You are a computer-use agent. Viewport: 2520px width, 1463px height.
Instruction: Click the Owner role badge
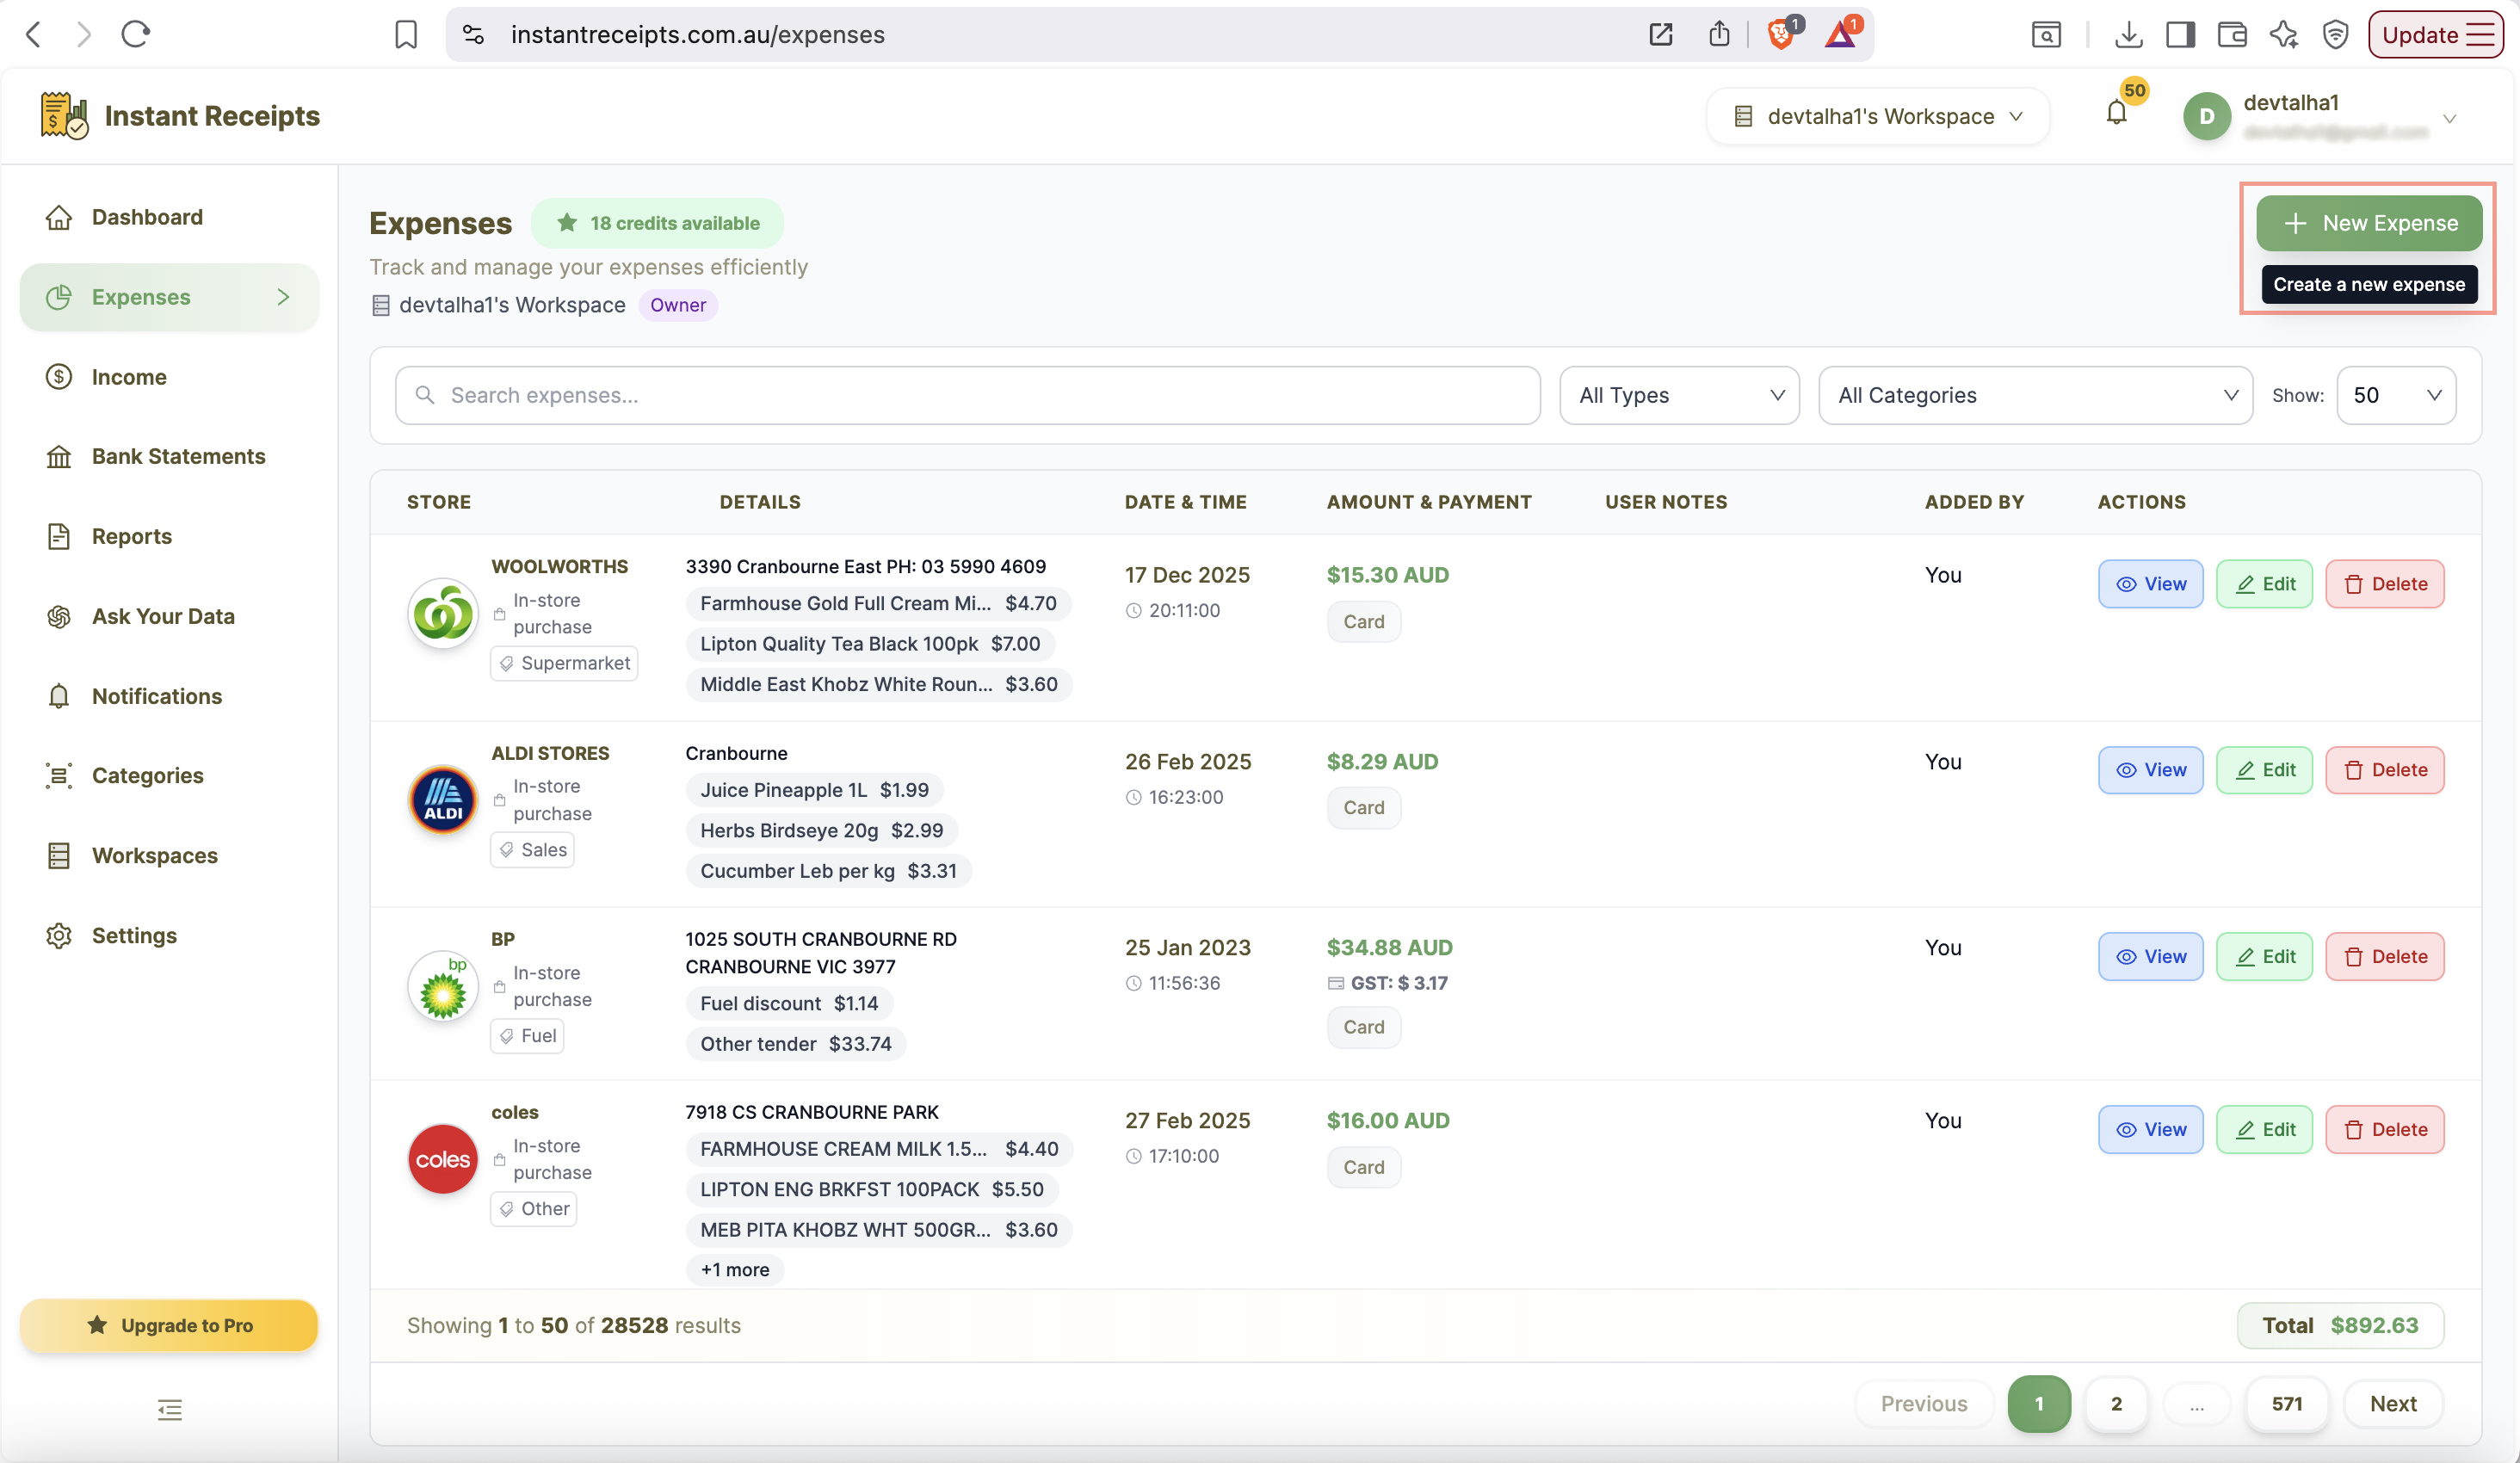677,305
